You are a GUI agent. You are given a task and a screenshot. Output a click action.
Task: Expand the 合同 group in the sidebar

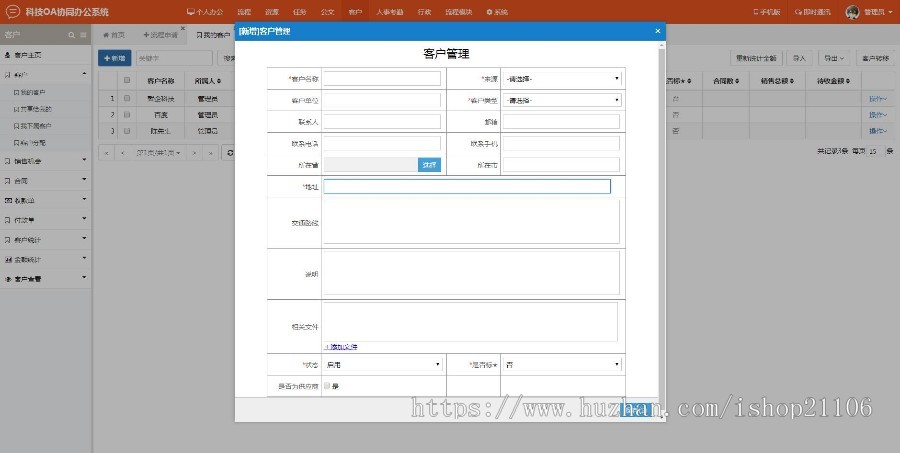click(x=45, y=180)
